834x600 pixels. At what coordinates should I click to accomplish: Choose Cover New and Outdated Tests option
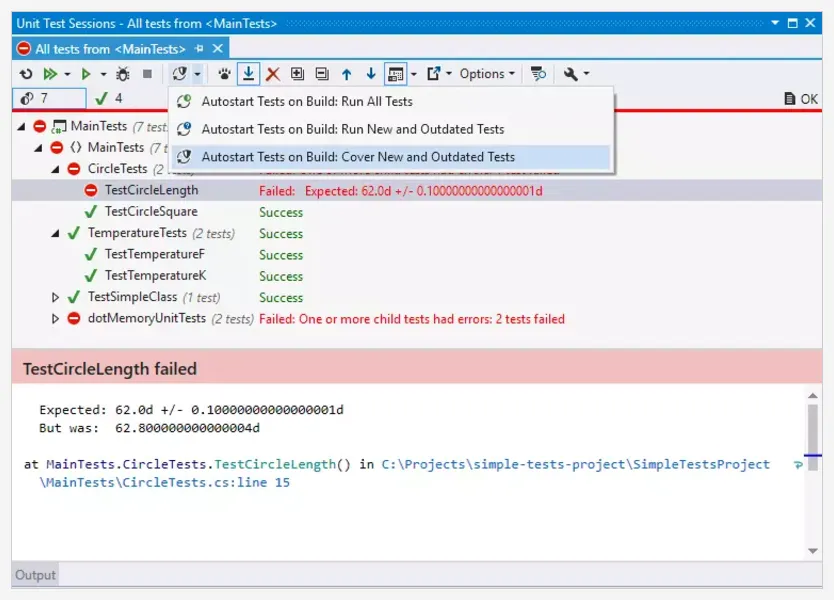click(x=357, y=157)
